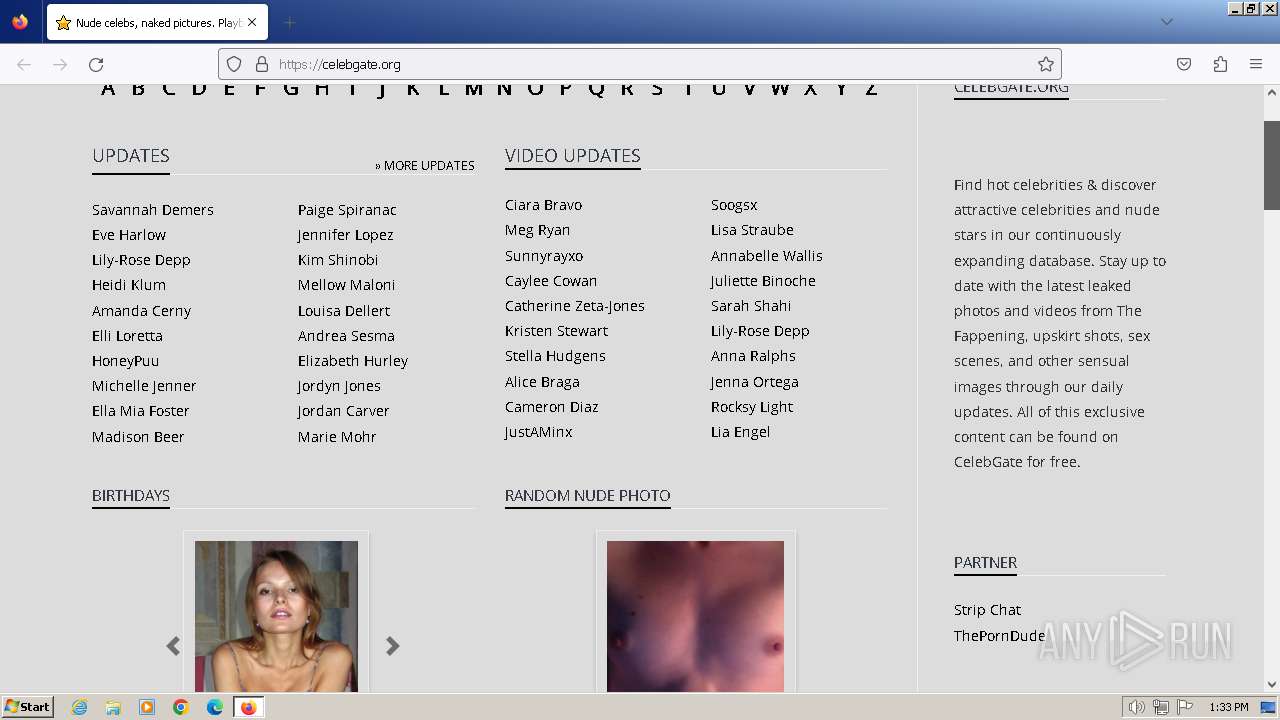Screen dimensions: 1280x720
Task: Click the scrollbar up arrow
Action: (1272, 94)
